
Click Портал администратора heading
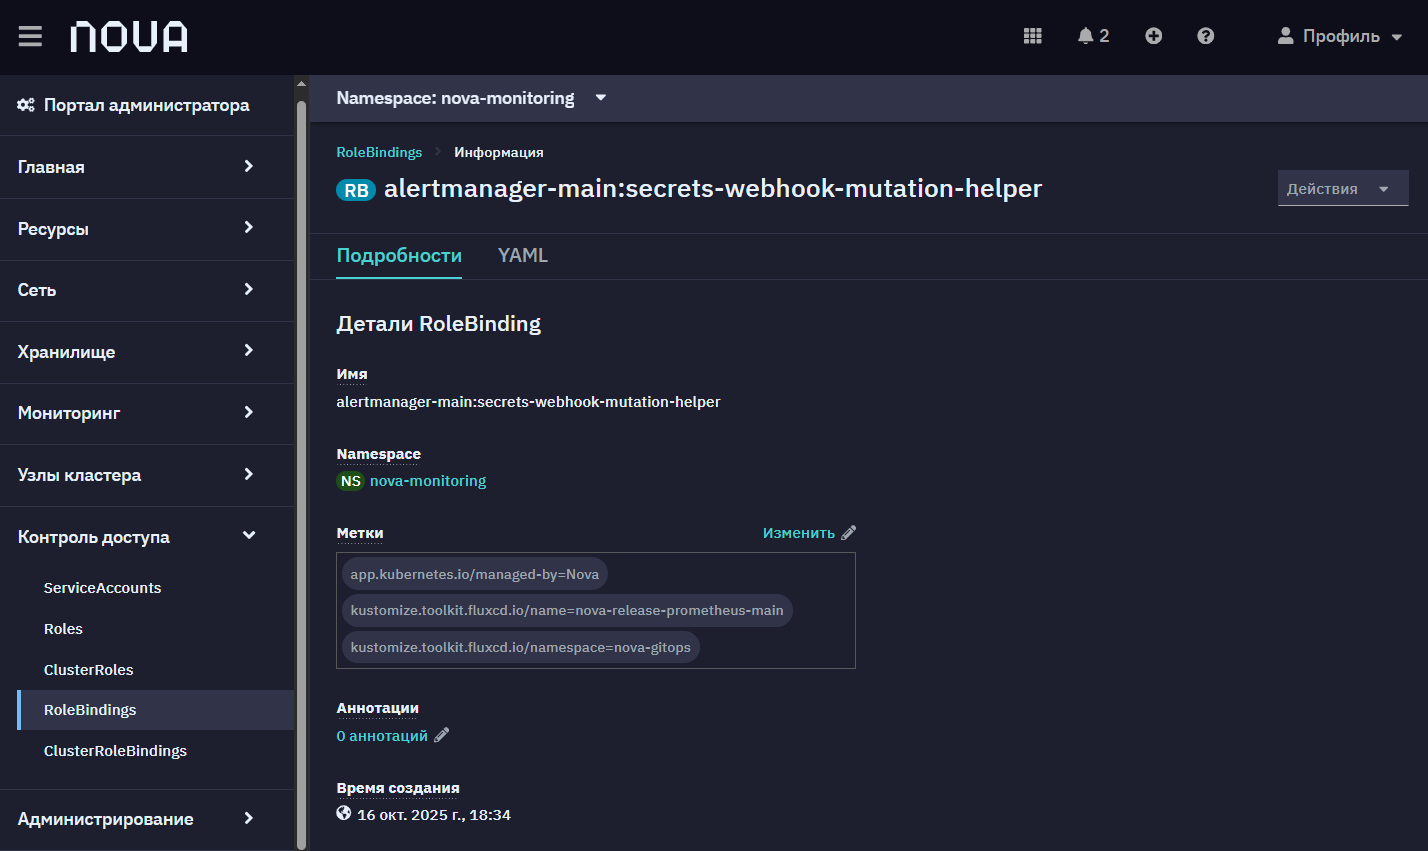[x=147, y=105]
